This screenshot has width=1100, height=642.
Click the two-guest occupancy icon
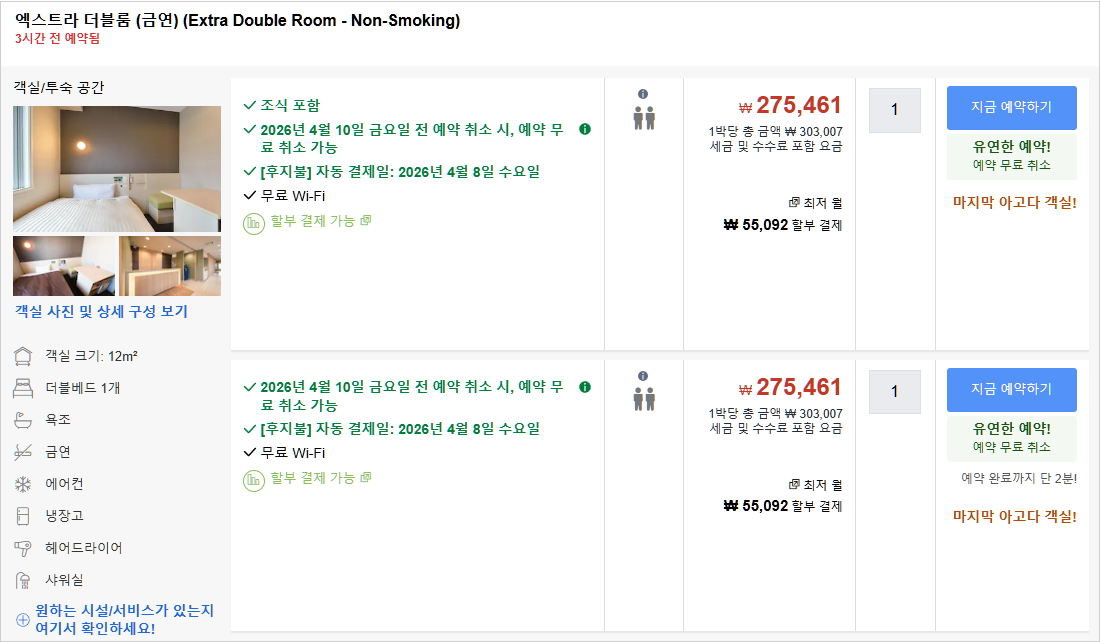(644, 118)
